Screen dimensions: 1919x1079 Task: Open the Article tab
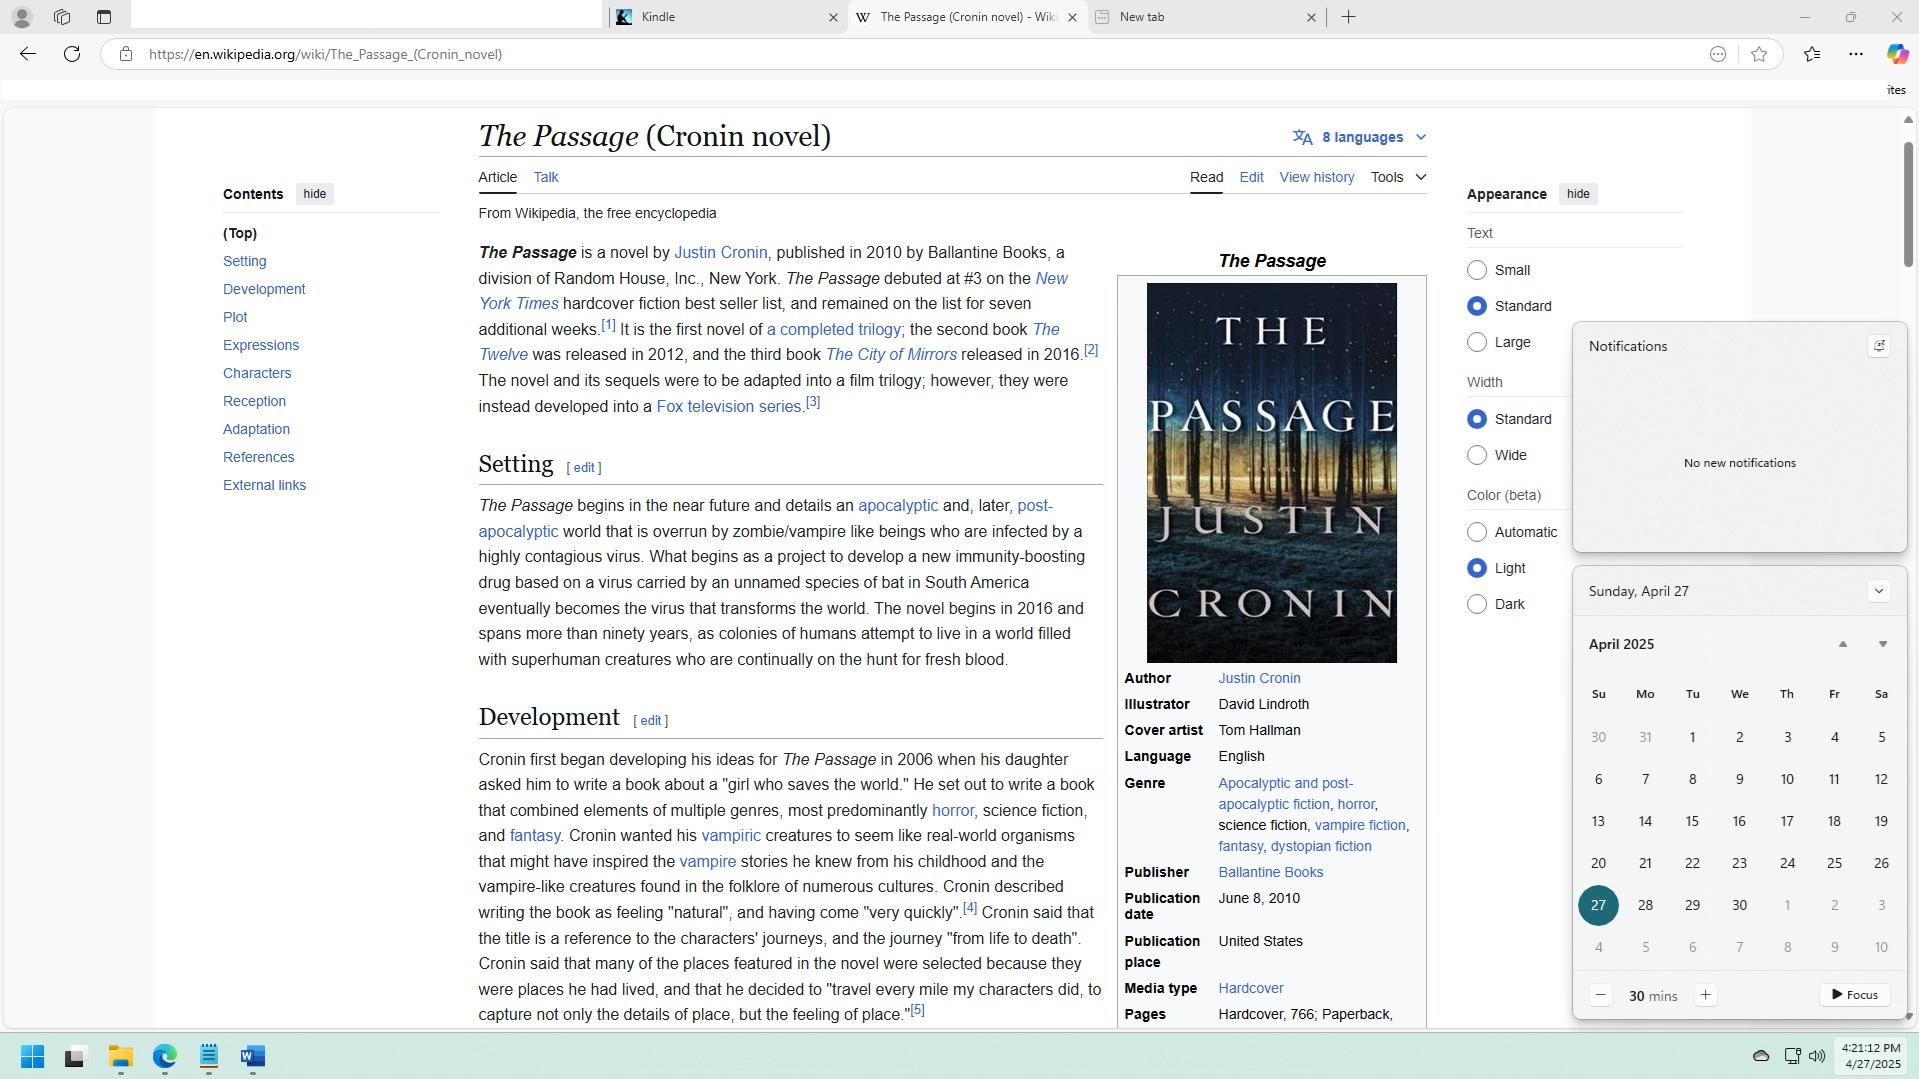pos(498,177)
